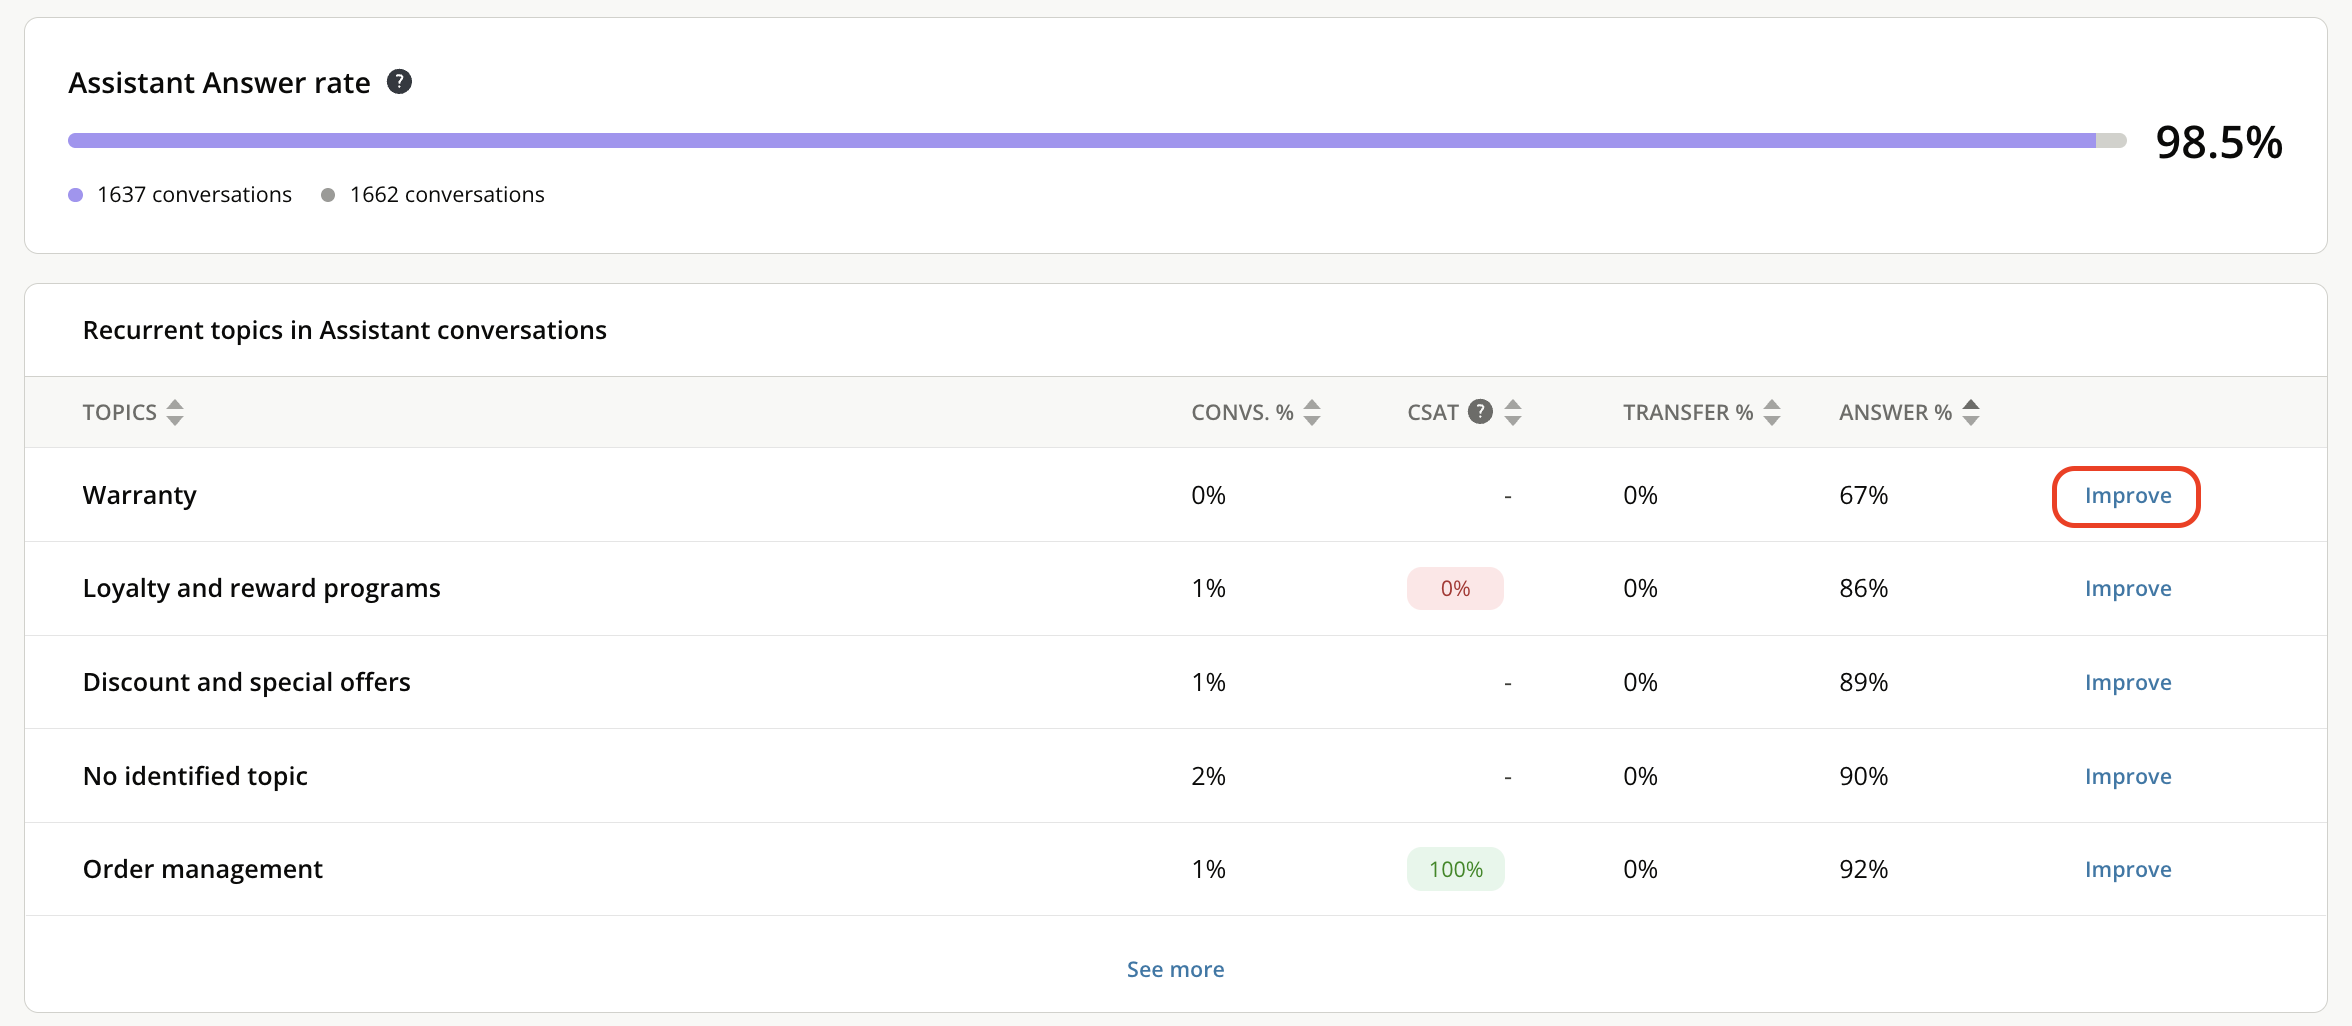Click the red 0% CSAT badge
Image resolution: width=2352 pixels, height=1026 pixels.
click(1455, 589)
